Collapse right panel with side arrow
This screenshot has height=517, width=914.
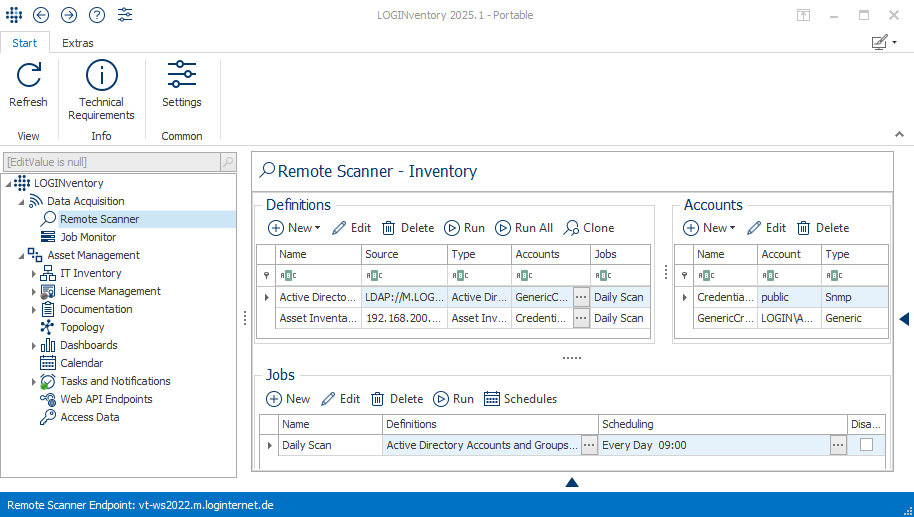pos(904,319)
